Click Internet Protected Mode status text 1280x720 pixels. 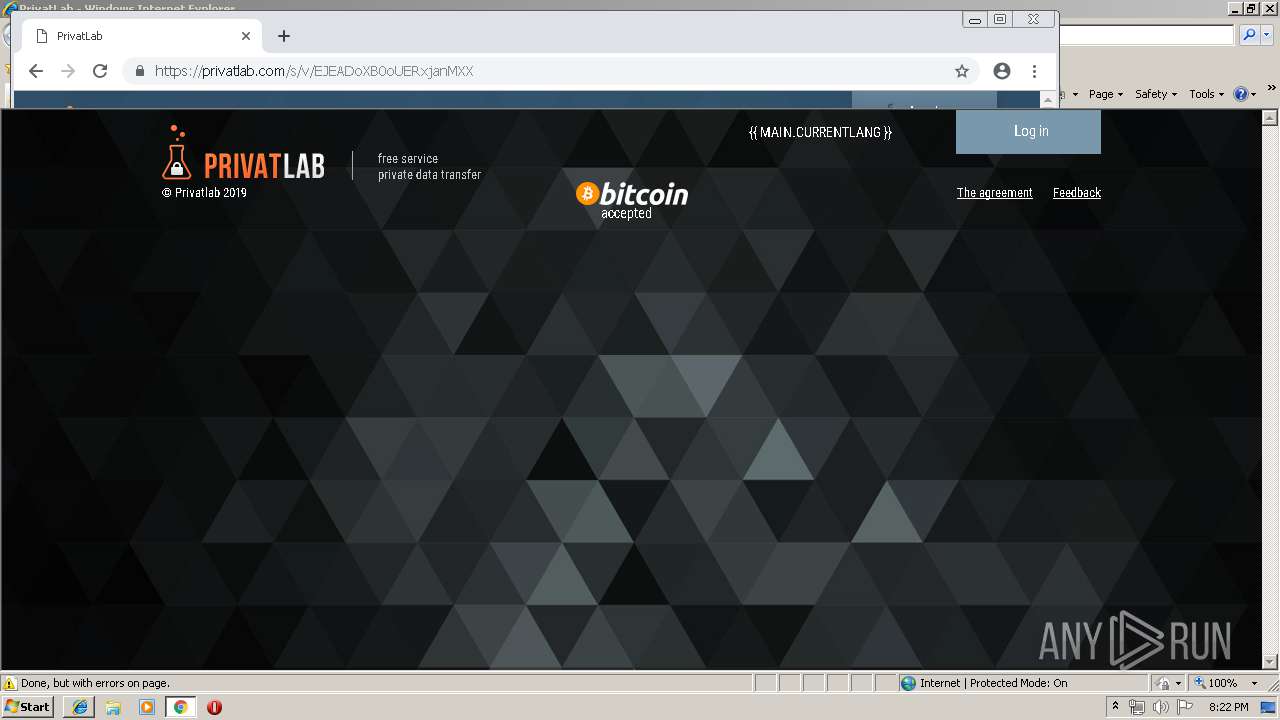[x=993, y=683]
